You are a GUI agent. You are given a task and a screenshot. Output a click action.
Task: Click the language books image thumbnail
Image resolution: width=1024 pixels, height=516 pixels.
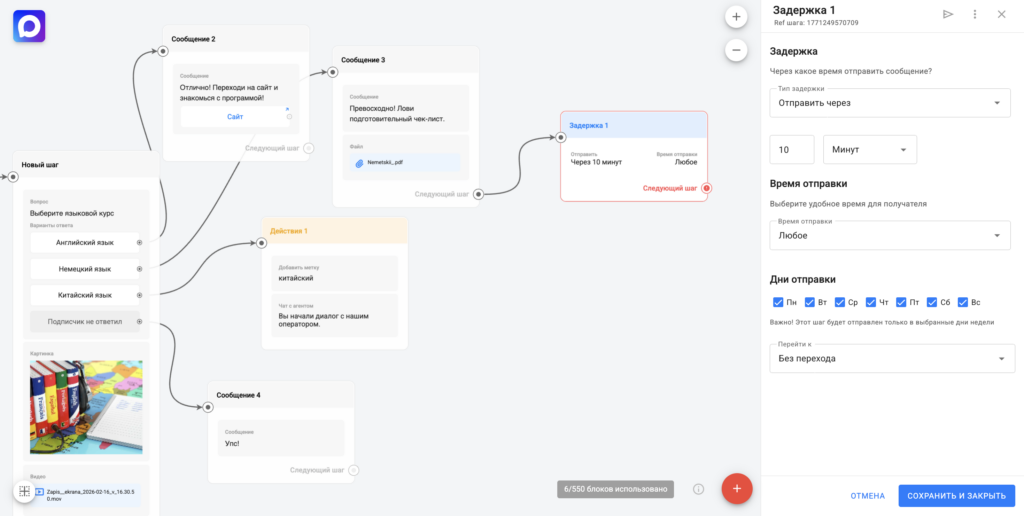point(86,407)
